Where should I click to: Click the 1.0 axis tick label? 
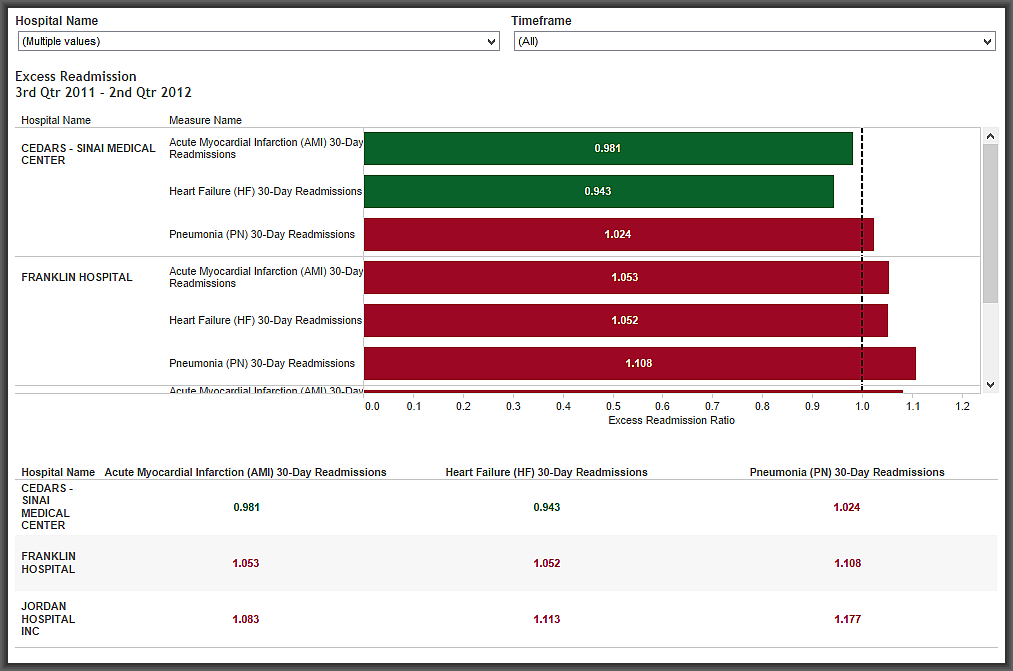click(862, 406)
